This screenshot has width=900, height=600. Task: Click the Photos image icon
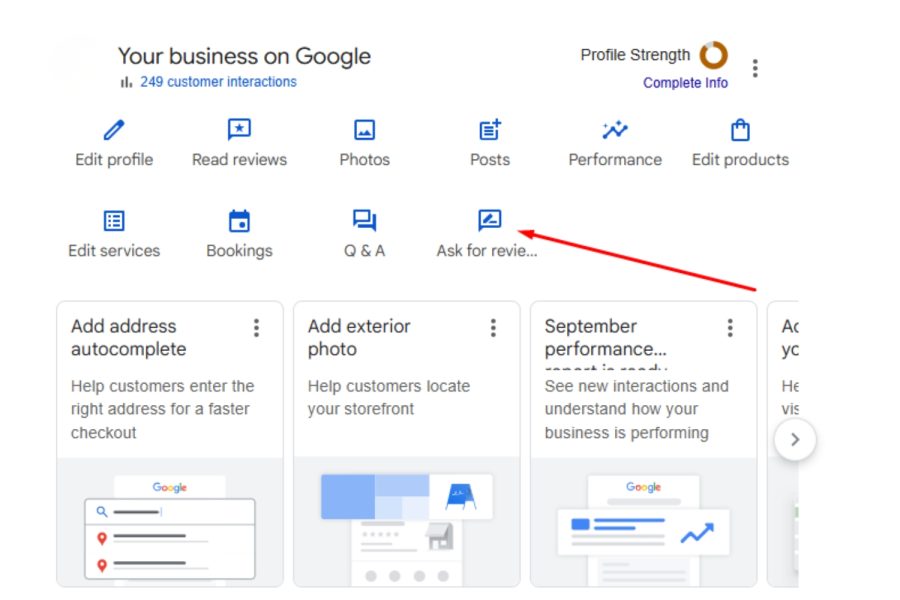pyautogui.click(x=364, y=129)
